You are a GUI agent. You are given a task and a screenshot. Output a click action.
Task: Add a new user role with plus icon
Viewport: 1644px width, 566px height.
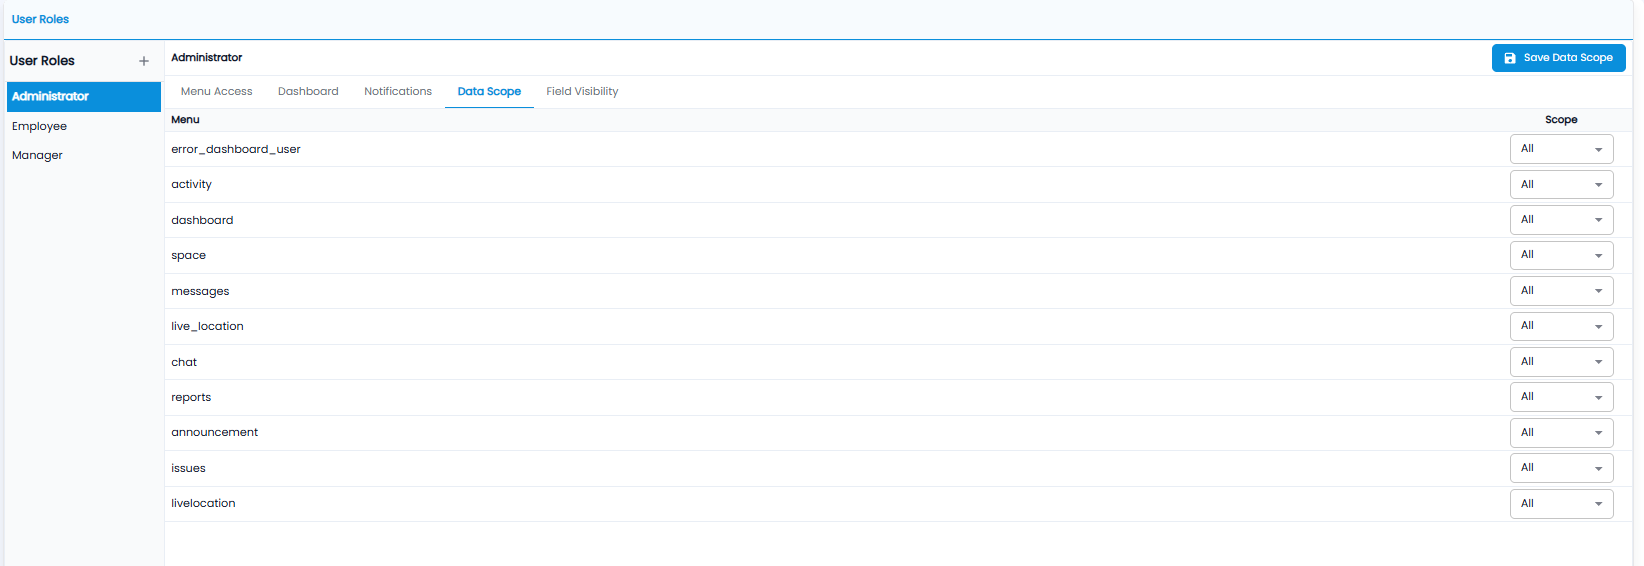pyautogui.click(x=144, y=61)
